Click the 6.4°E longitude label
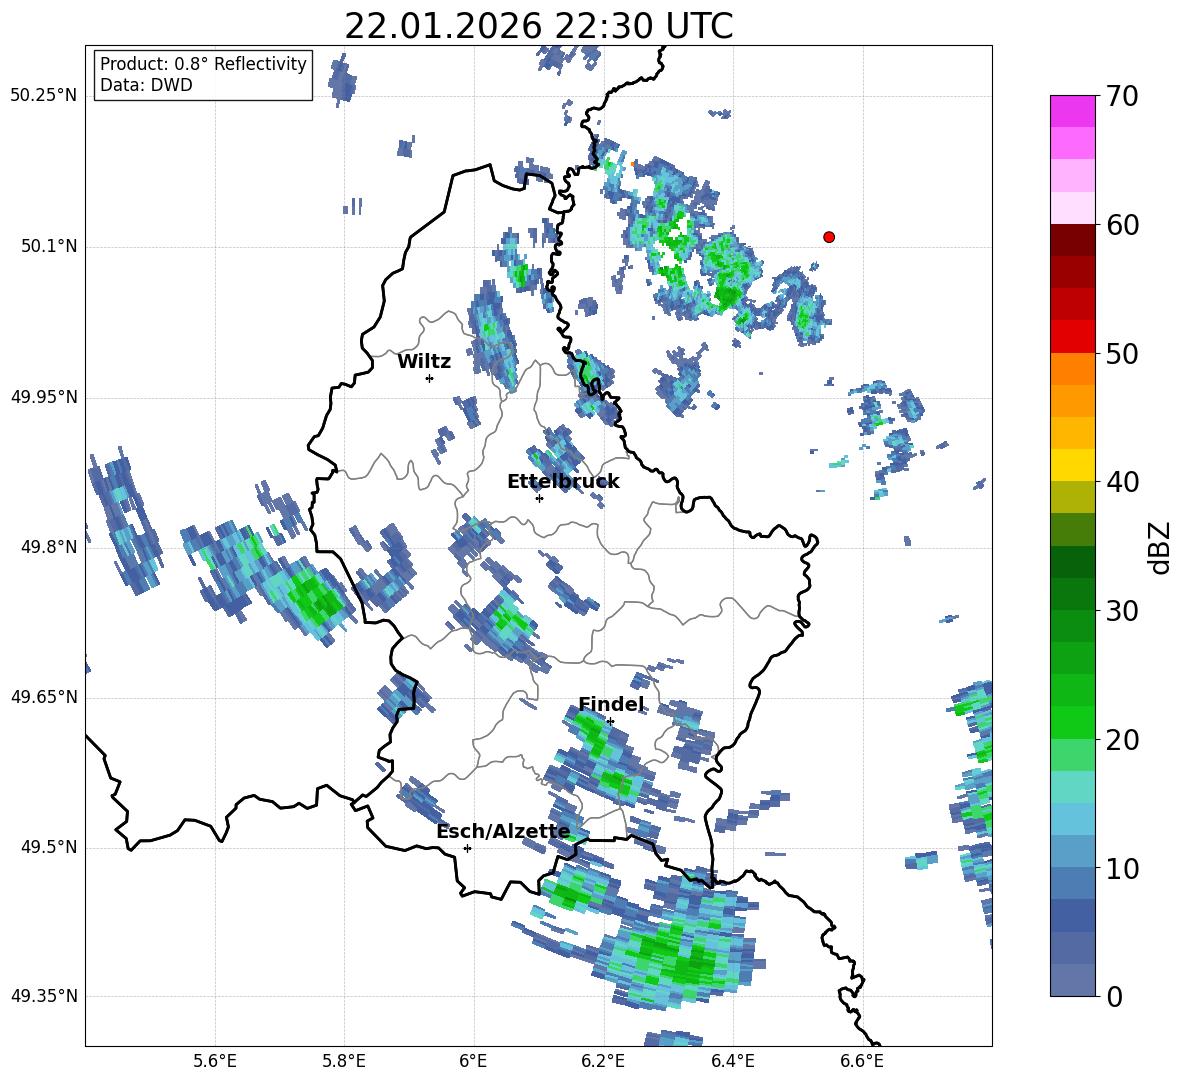This screenshot has height=1081, width=1184. pos(732,1061)
